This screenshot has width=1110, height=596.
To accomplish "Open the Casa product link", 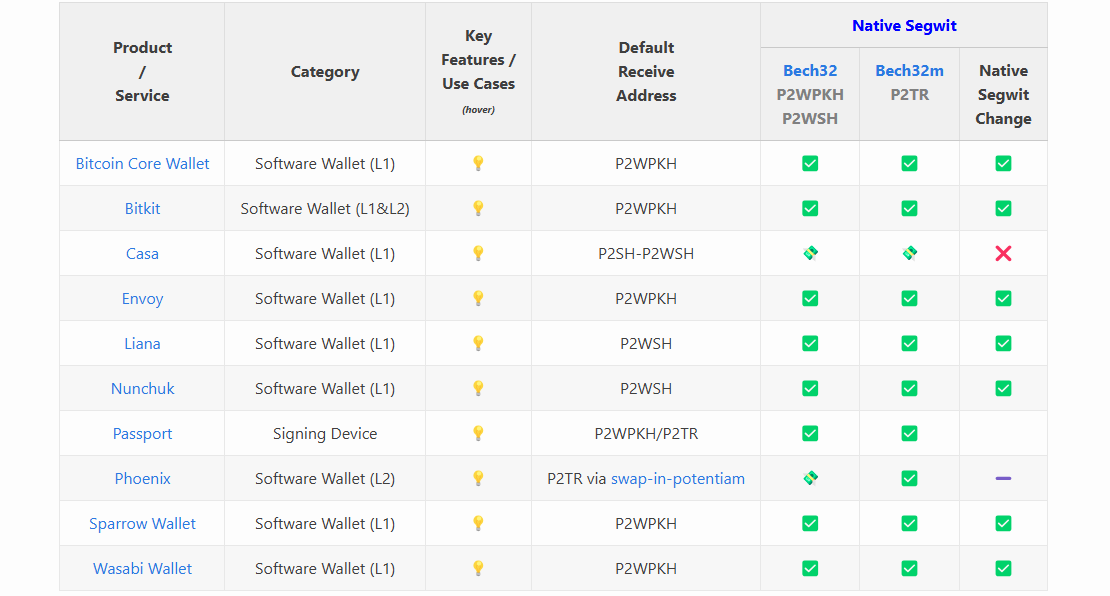I will coord(142,253).
